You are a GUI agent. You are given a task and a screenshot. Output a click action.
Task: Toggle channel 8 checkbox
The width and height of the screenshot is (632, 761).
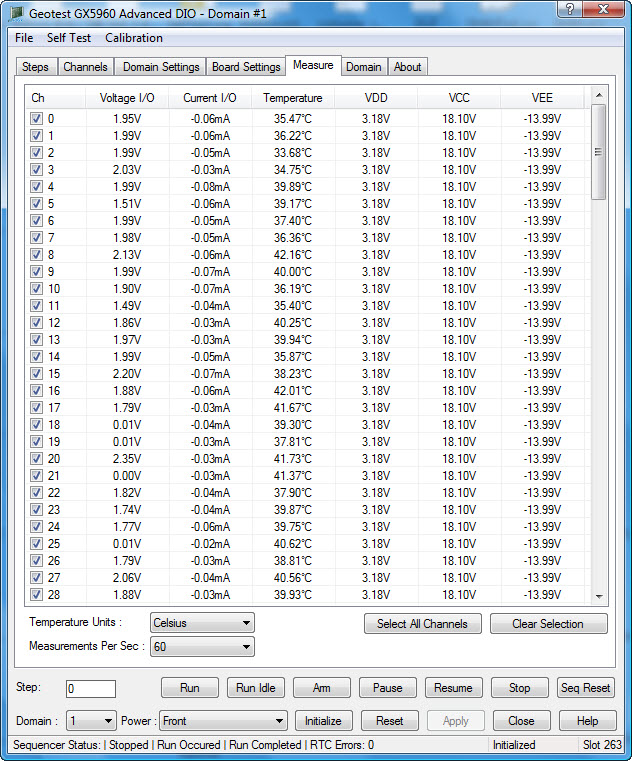(x=36, y=254)
